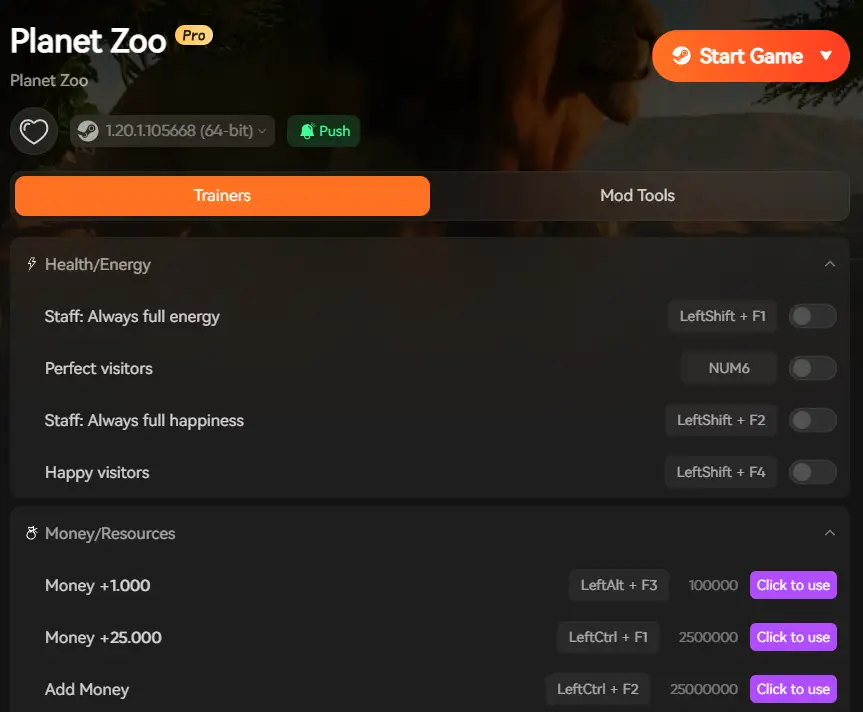
Task: Switch to the Mod Tools tab
Action: 637,196
